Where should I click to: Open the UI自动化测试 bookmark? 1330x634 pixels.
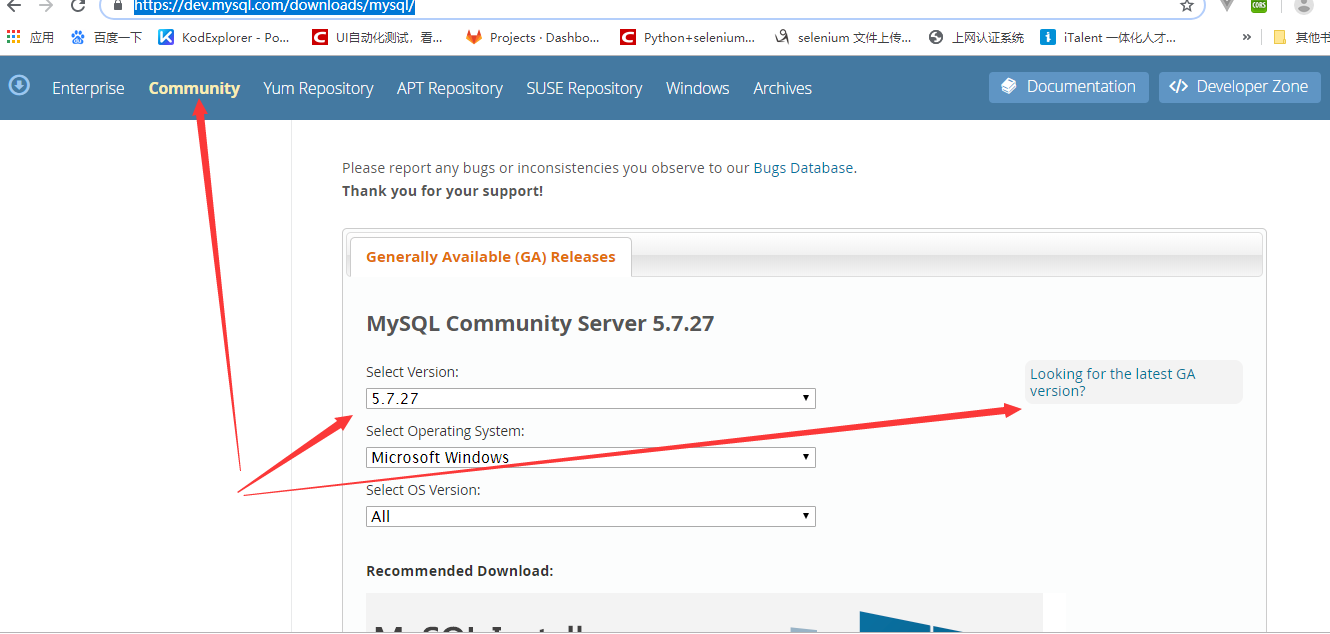(x=377, y=37)
